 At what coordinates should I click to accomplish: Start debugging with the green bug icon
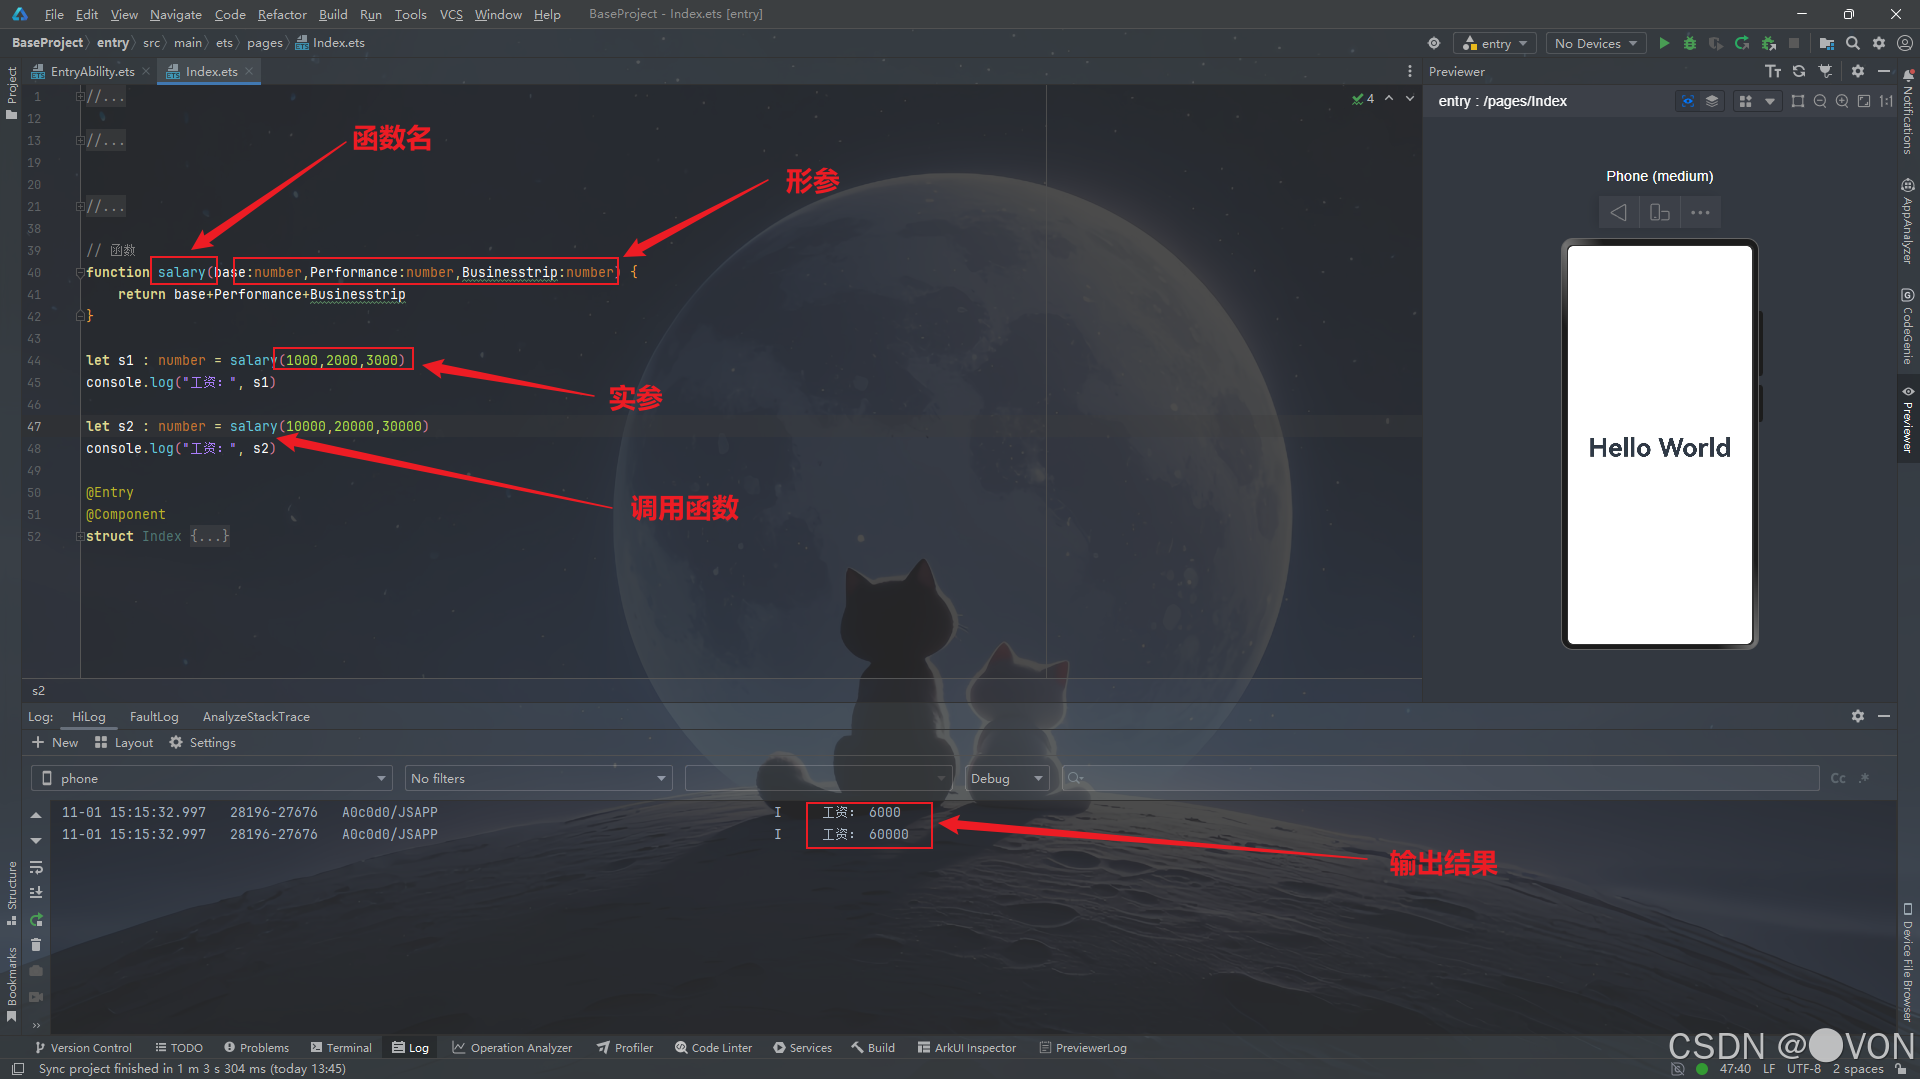point(1690,43)
